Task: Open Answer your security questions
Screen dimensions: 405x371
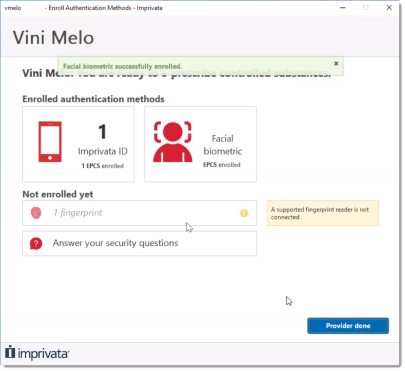Action: (x=139, y=244)
